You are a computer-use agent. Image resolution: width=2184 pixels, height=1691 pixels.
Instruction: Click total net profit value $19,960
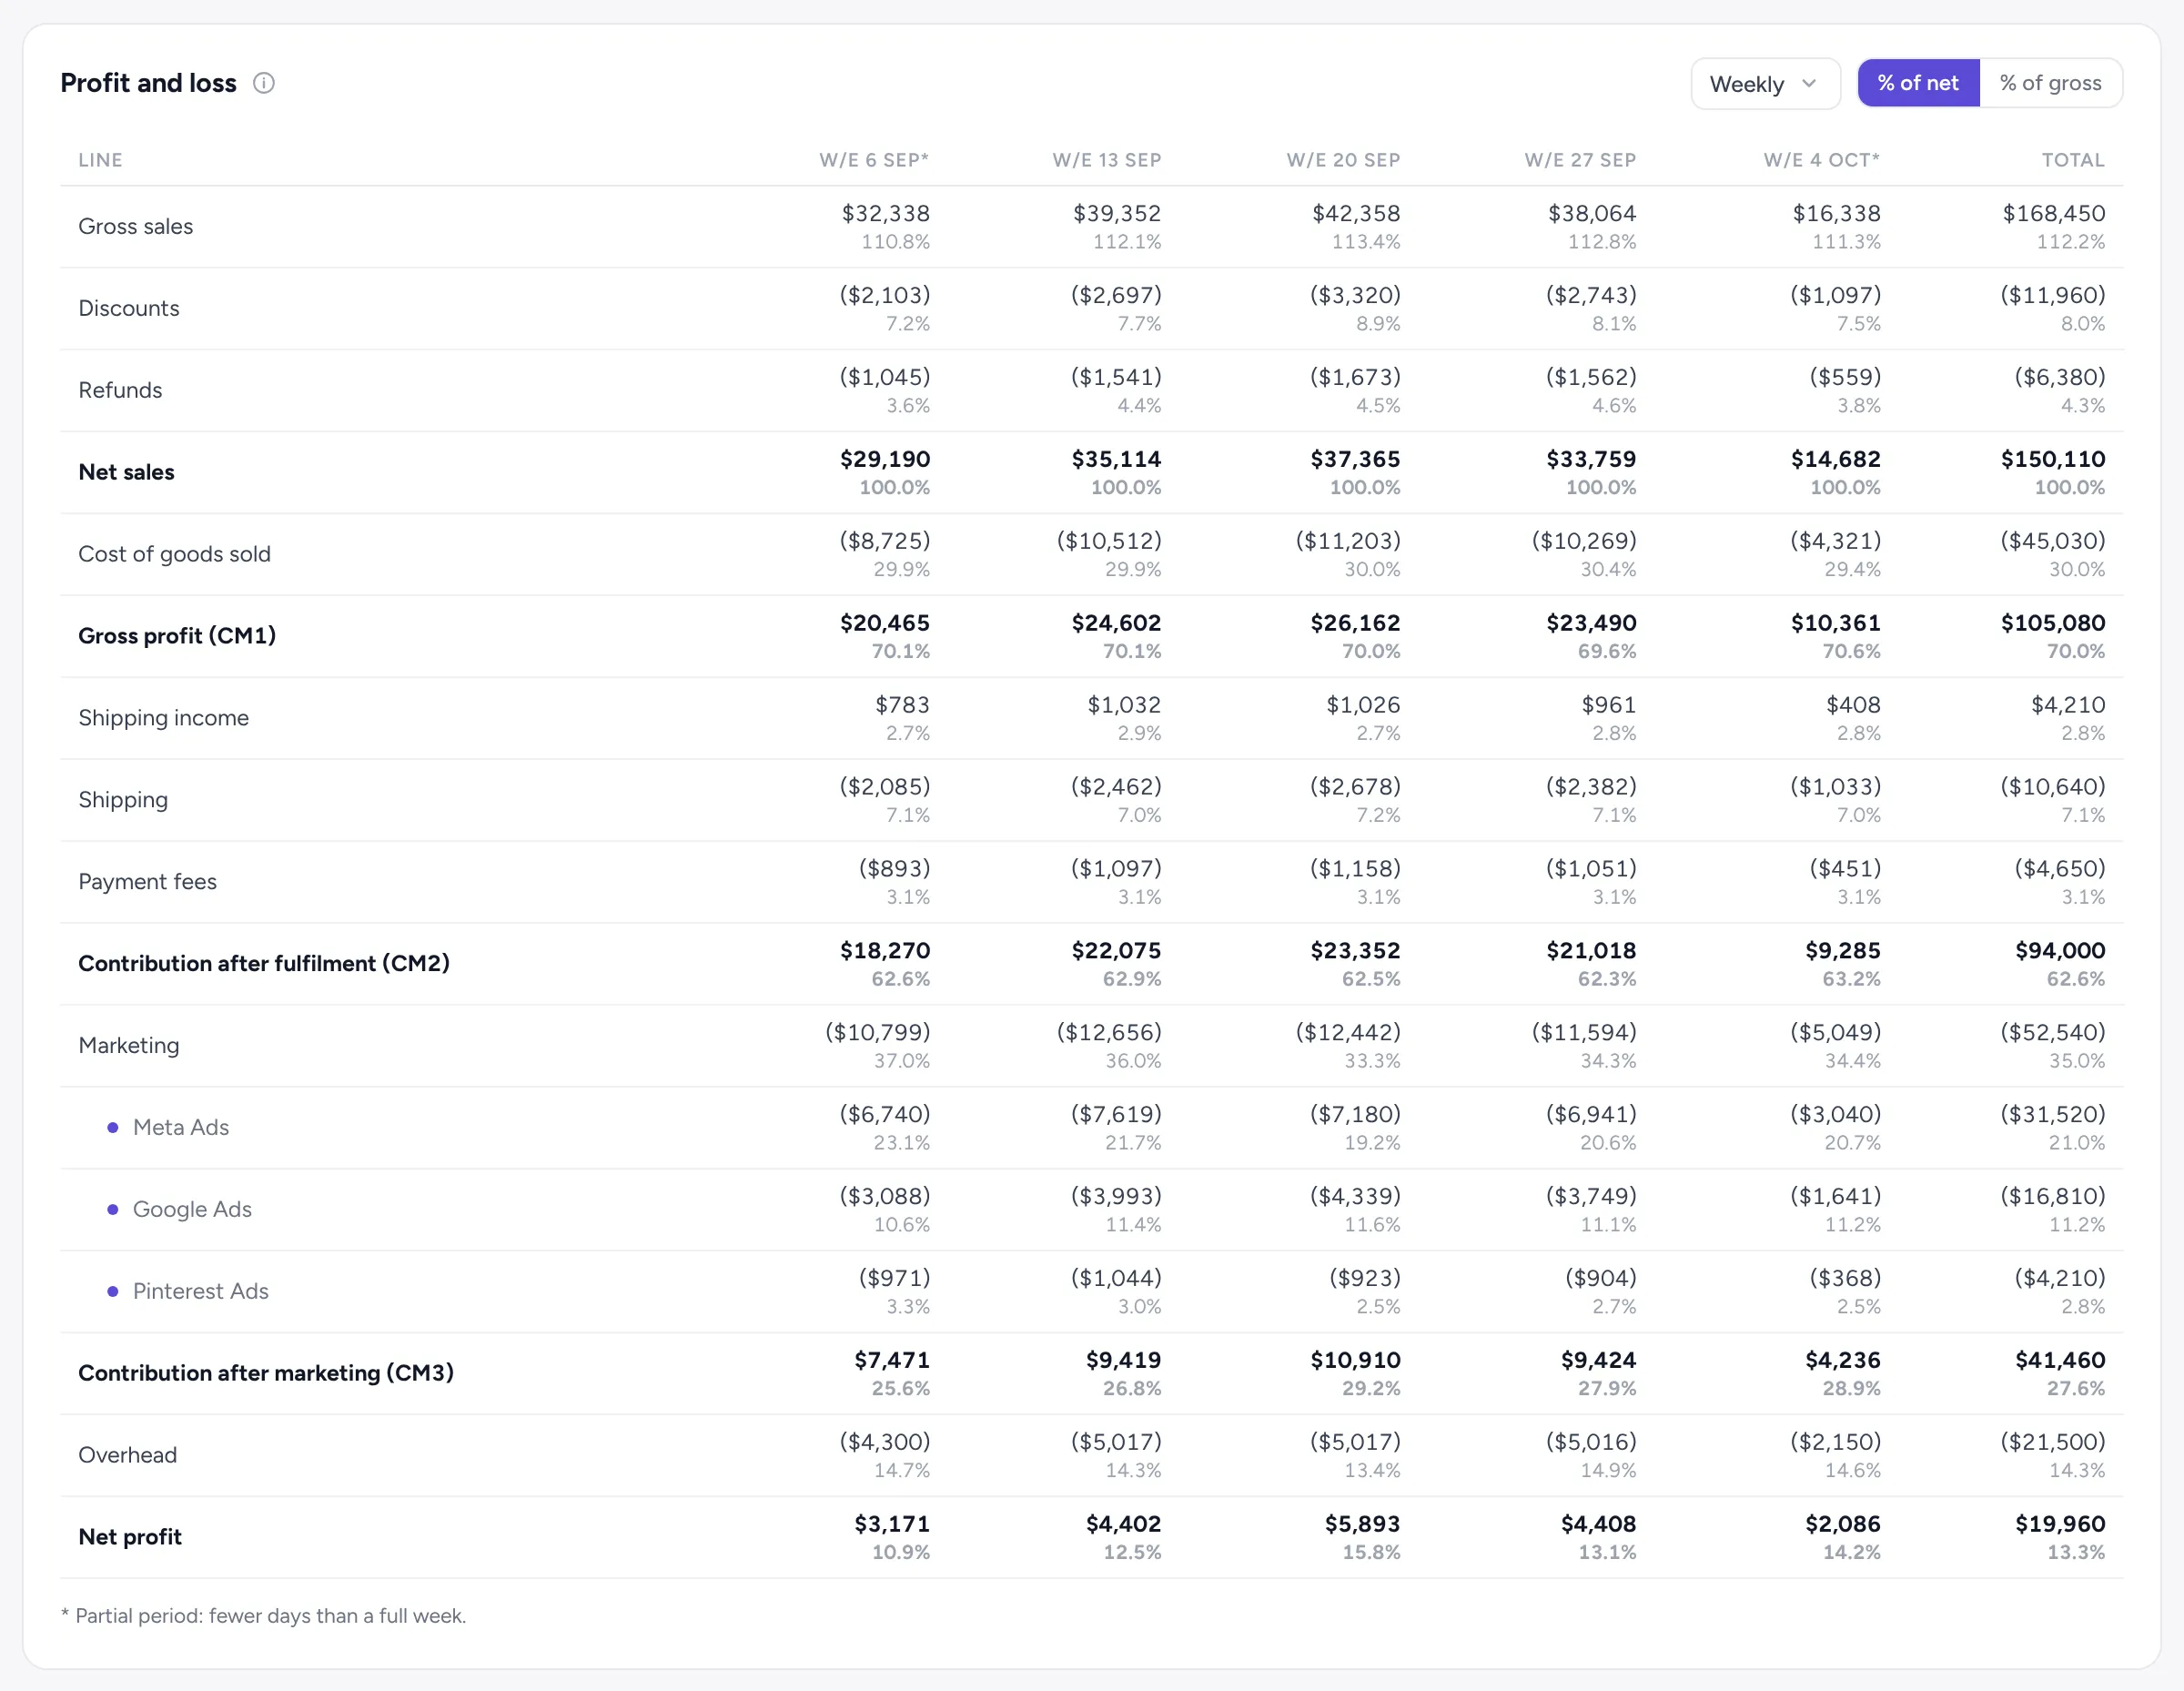tap(2060, 1525)
